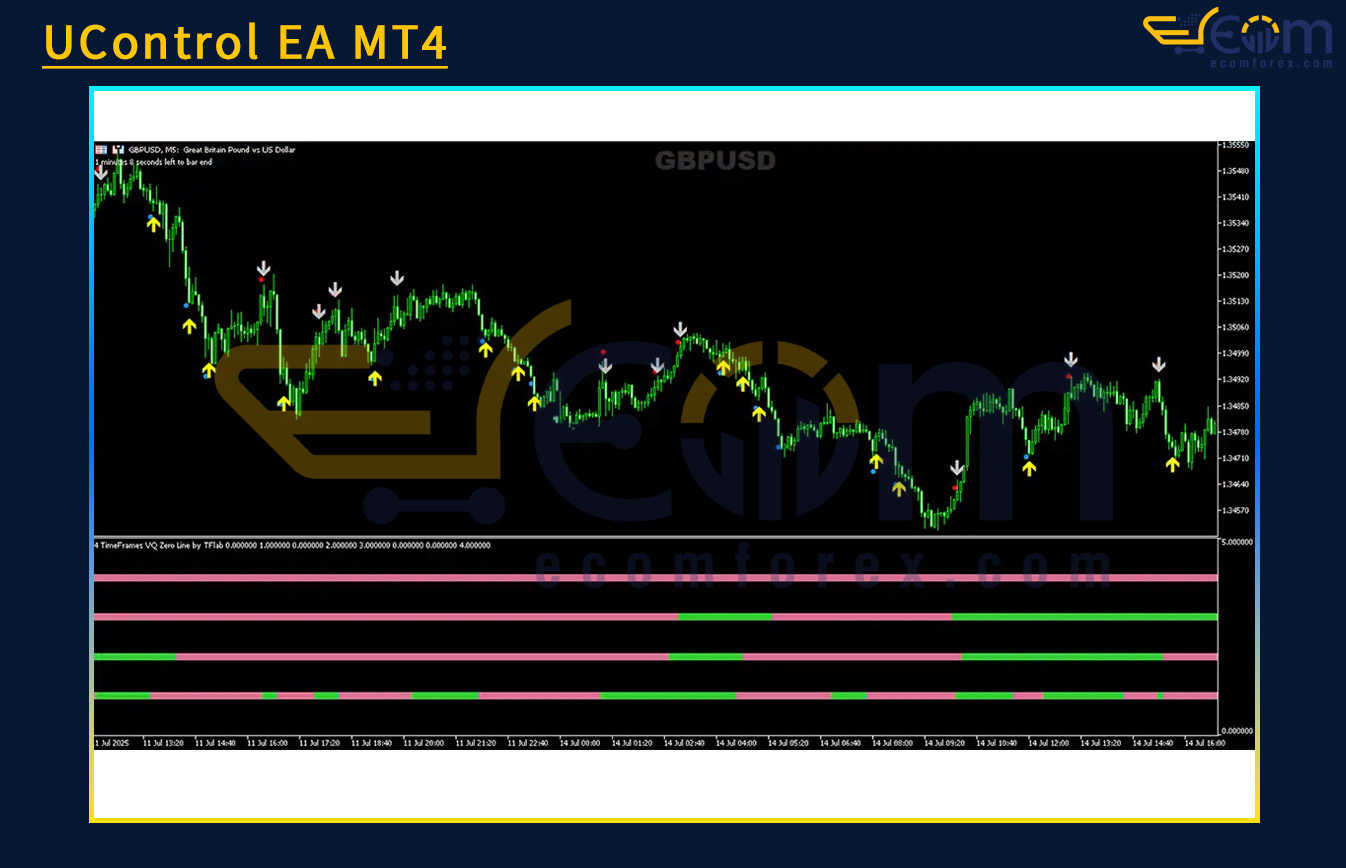The height and width of the screenshot is (868, 1346).
Task: Click price level 1.35550 on the scale
Action: 1238,145
